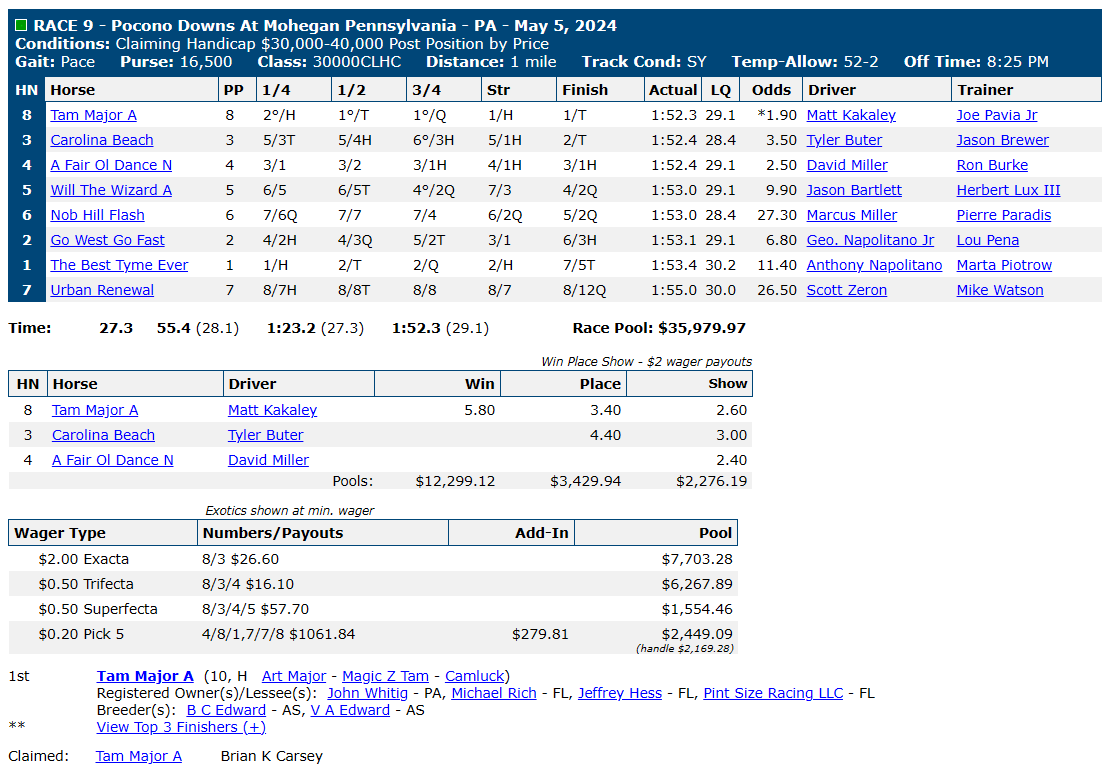Select driver Geo. Napolitano Jr link
Screen dimensions: 1112x765
tap(870, 240)
